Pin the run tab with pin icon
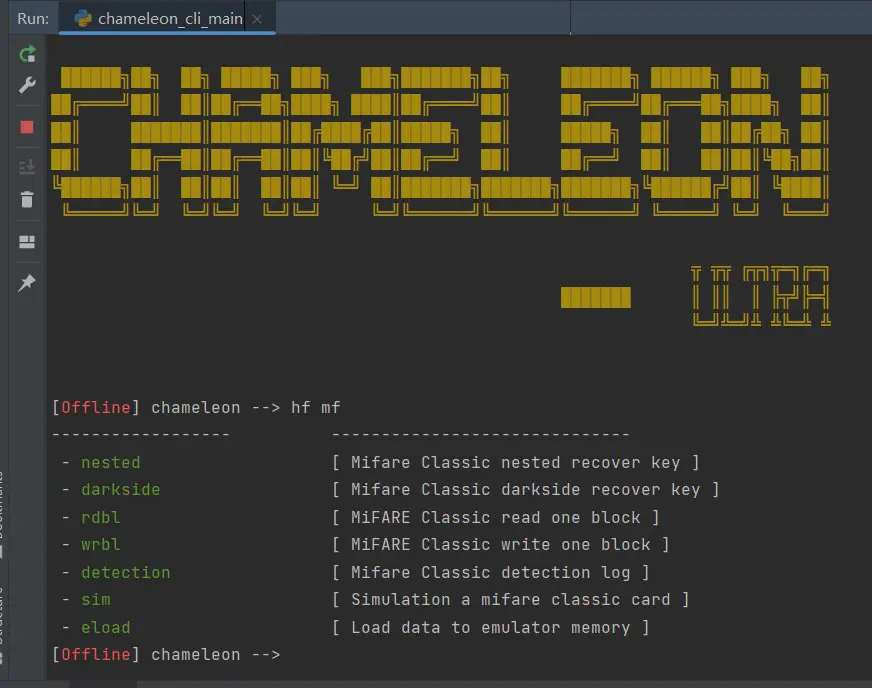 point(27,283)
